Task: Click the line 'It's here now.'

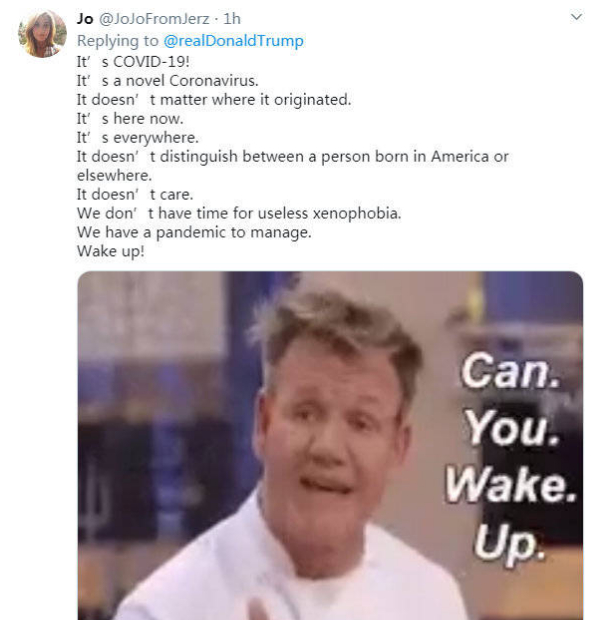Action: [x=130, y=119]
